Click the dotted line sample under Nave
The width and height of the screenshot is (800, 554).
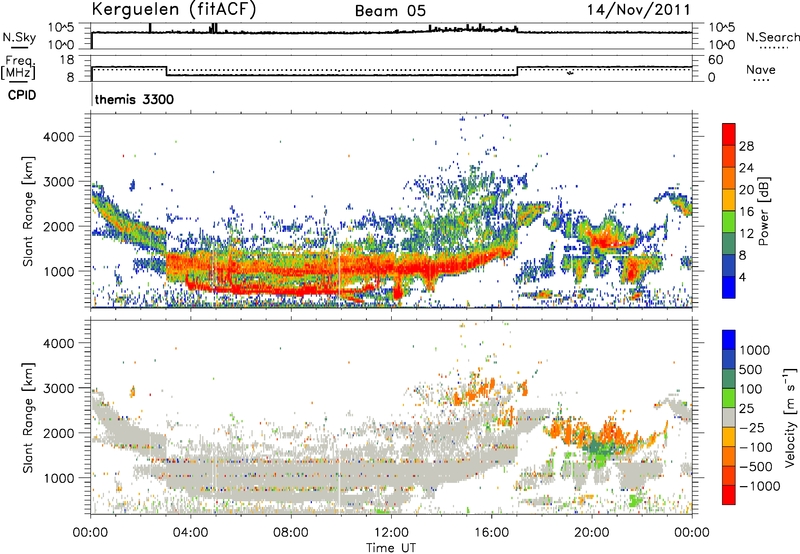pos(762,81)
